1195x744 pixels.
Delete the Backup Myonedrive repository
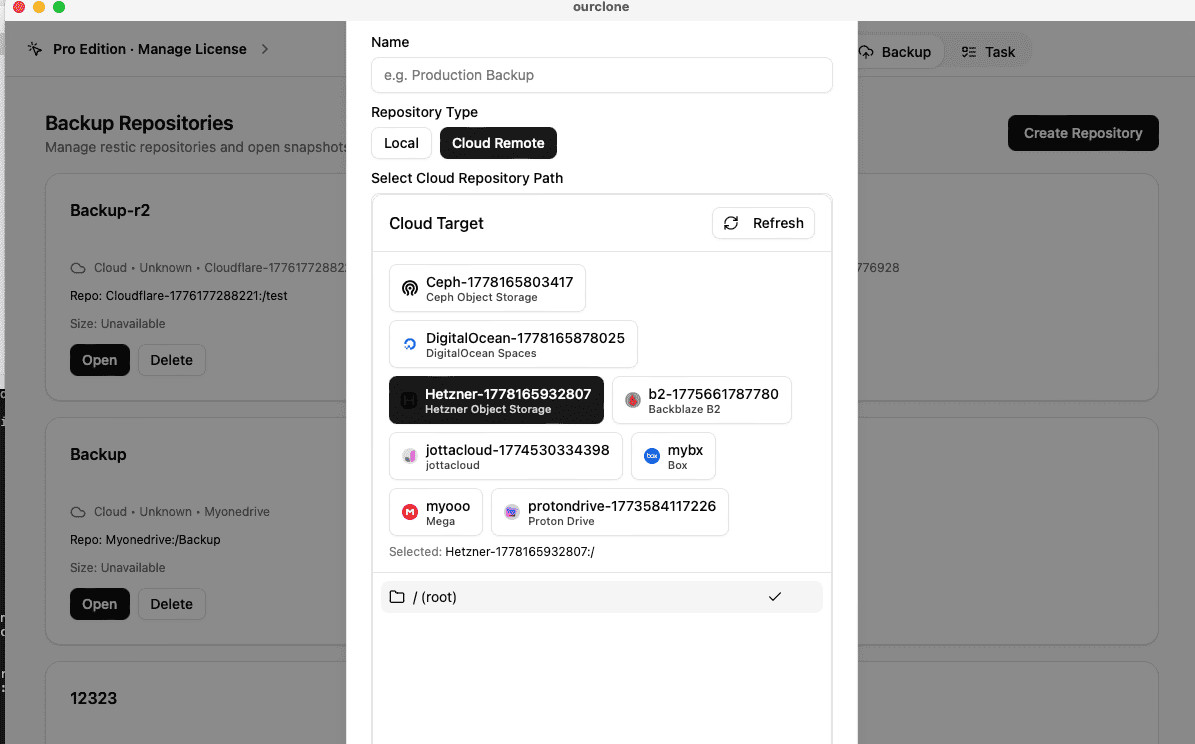[x=171, y=604]
